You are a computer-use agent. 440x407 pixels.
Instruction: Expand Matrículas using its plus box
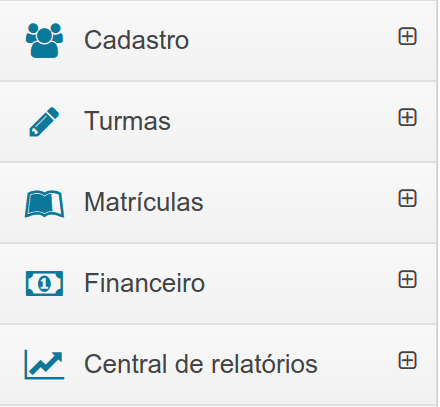(407, 199)
